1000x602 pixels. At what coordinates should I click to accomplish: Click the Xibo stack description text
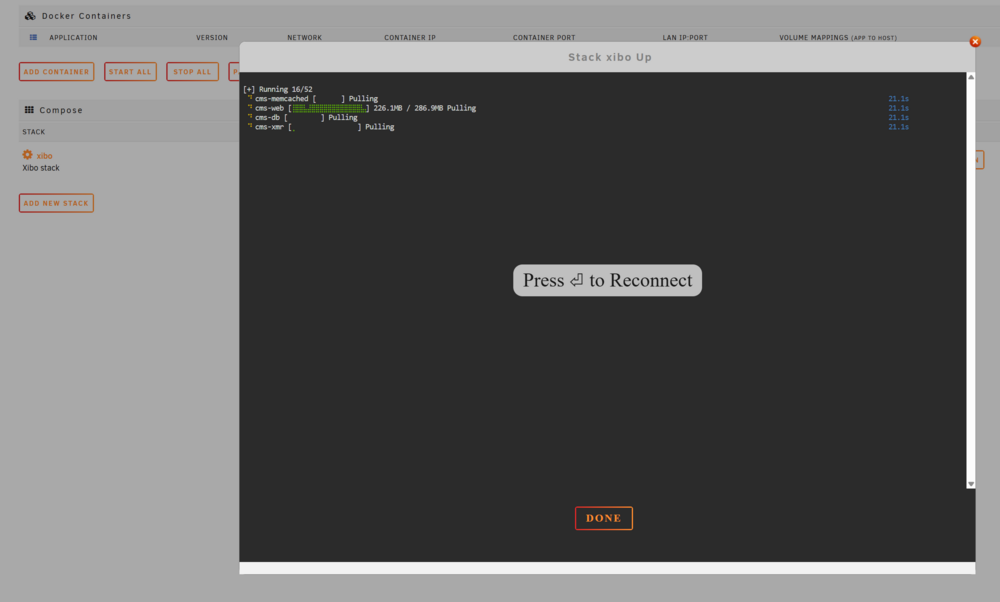(41, 168)
